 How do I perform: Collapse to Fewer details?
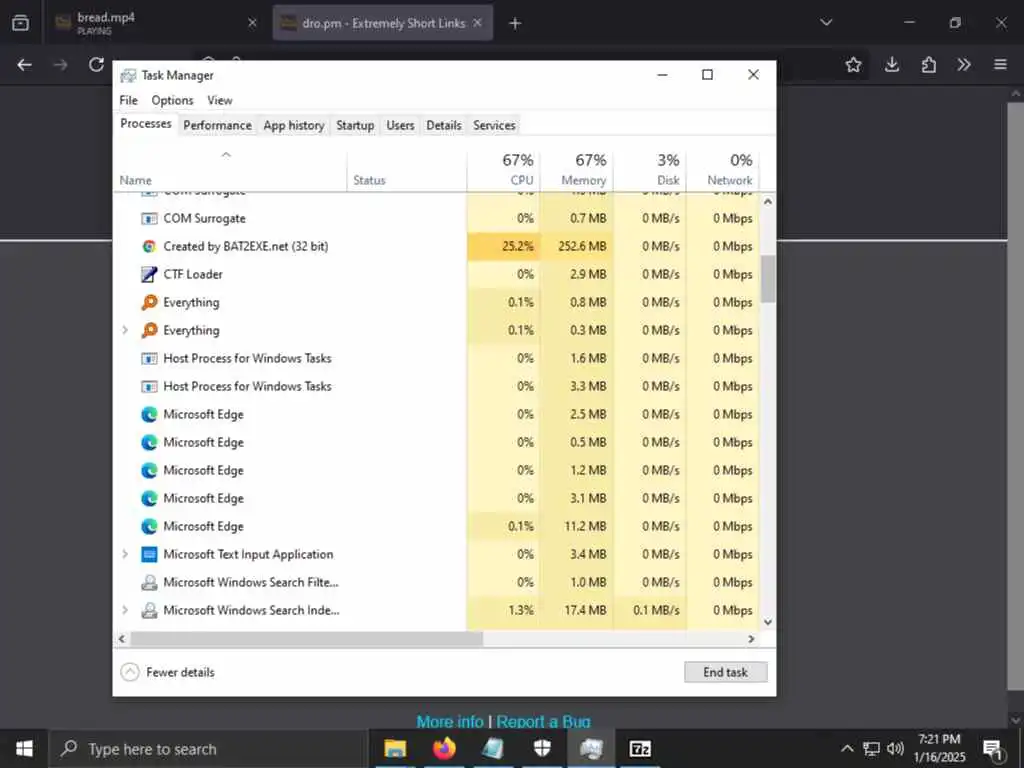(168, 672)
